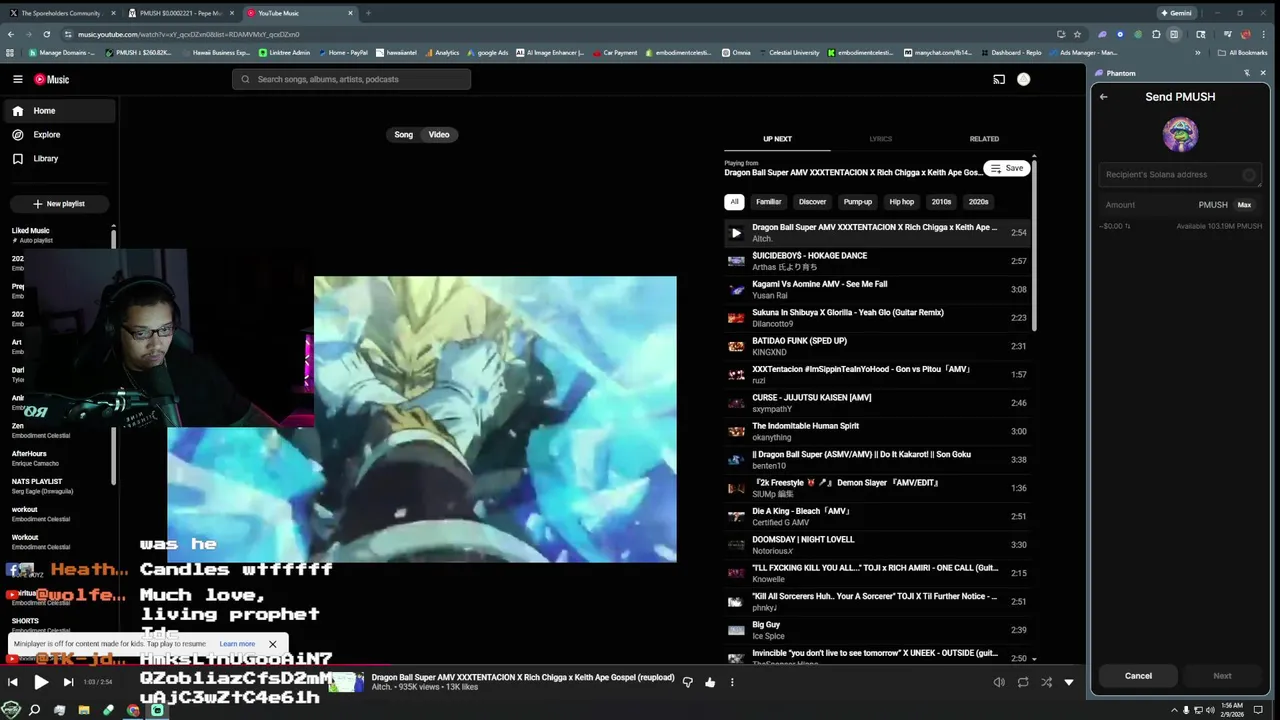
Task: Go back in Phantom Send PMUSH panel
Action: tap(1103, 97)
